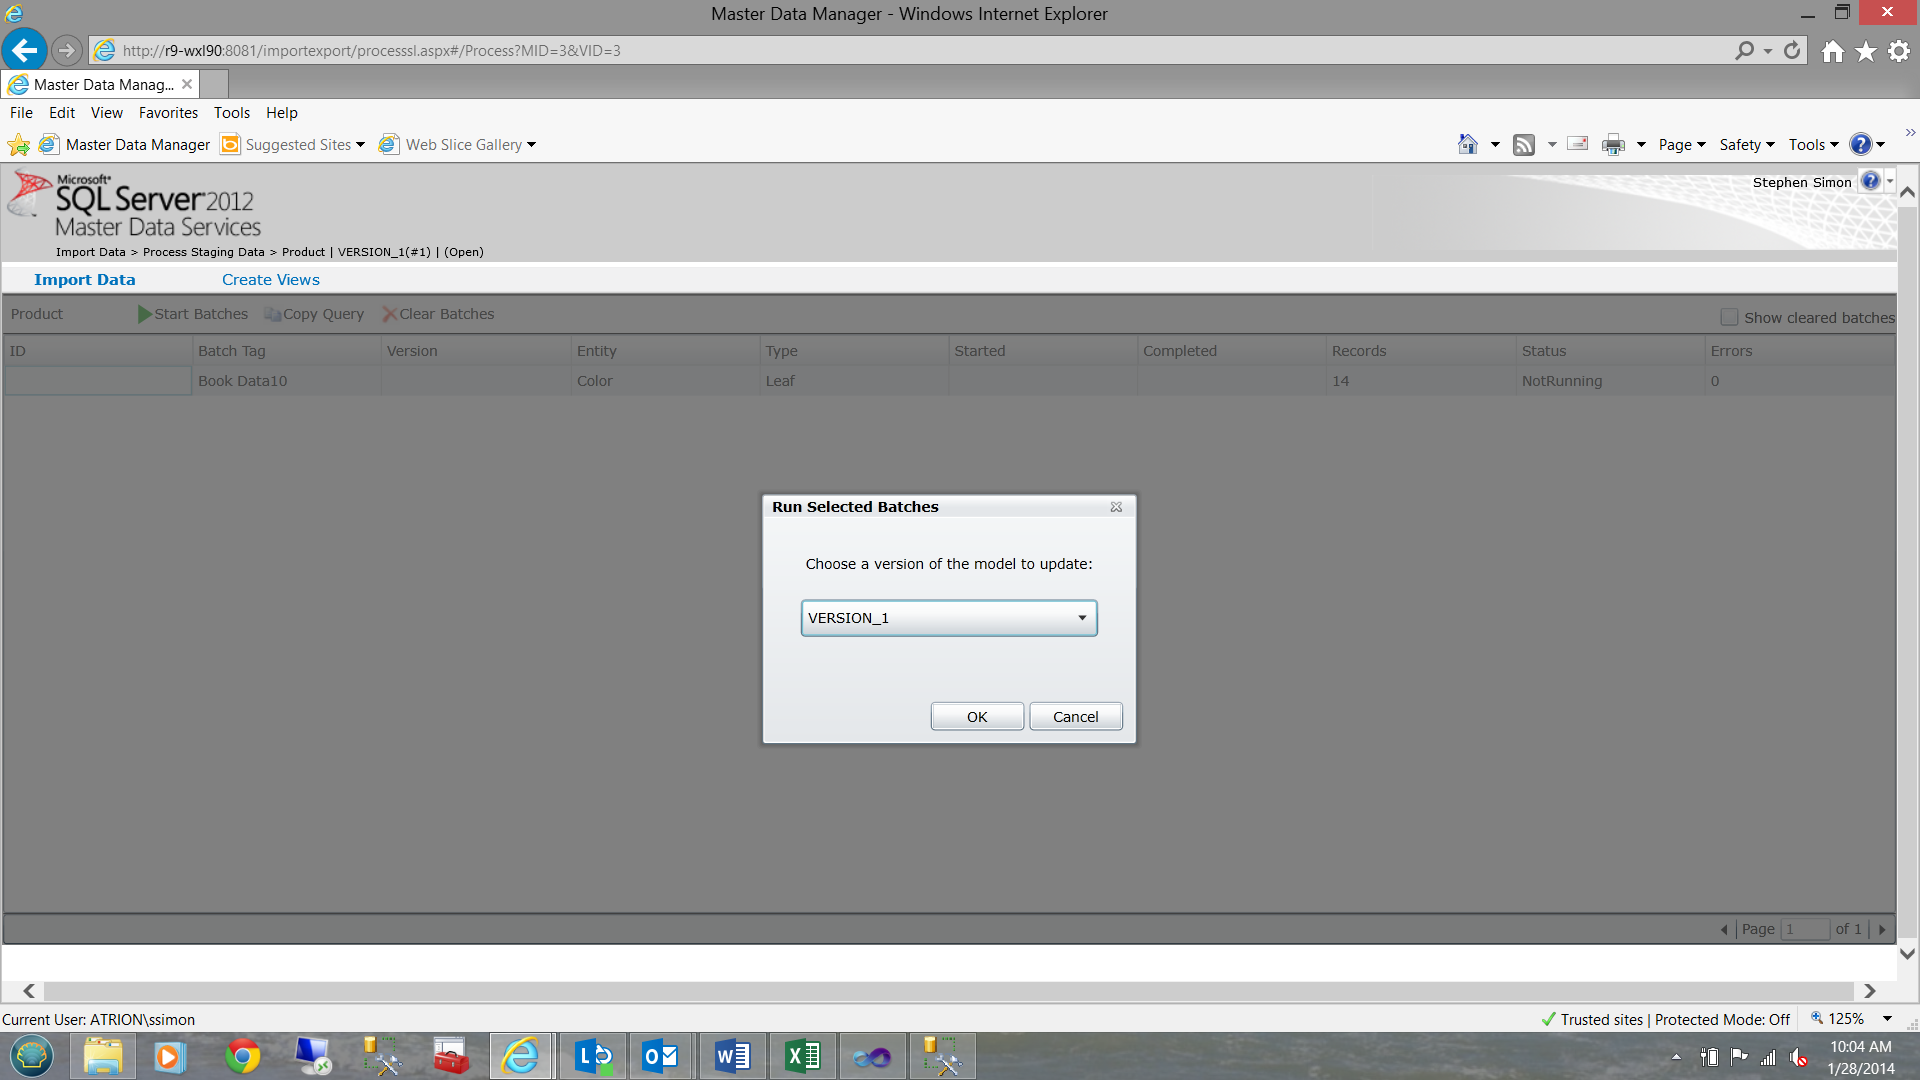Open the Favorites menu
Screen dimensions: 1920x1080
point(168,113)
